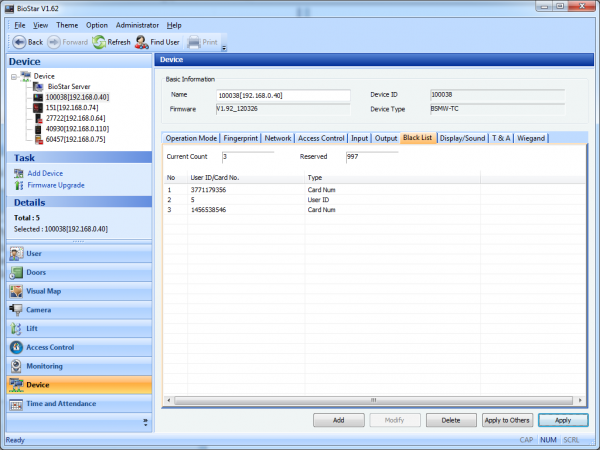Open the Administrator menu
Viewport: 600px width, 450px height.
pos(137,24)
